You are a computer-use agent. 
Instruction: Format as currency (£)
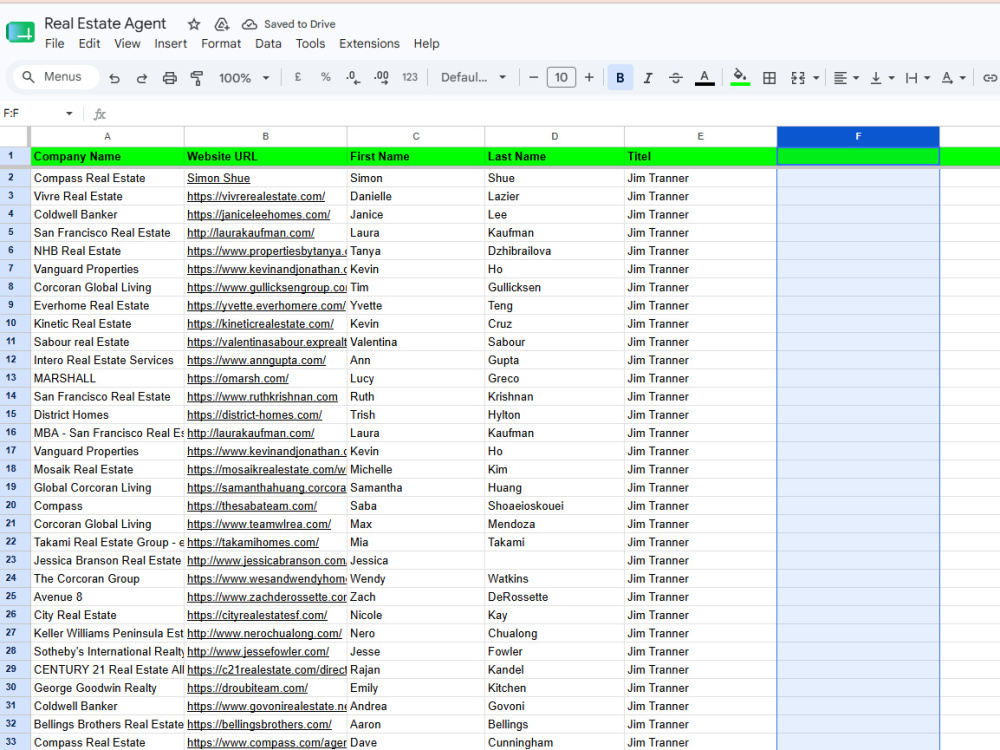tap(298, 77)
